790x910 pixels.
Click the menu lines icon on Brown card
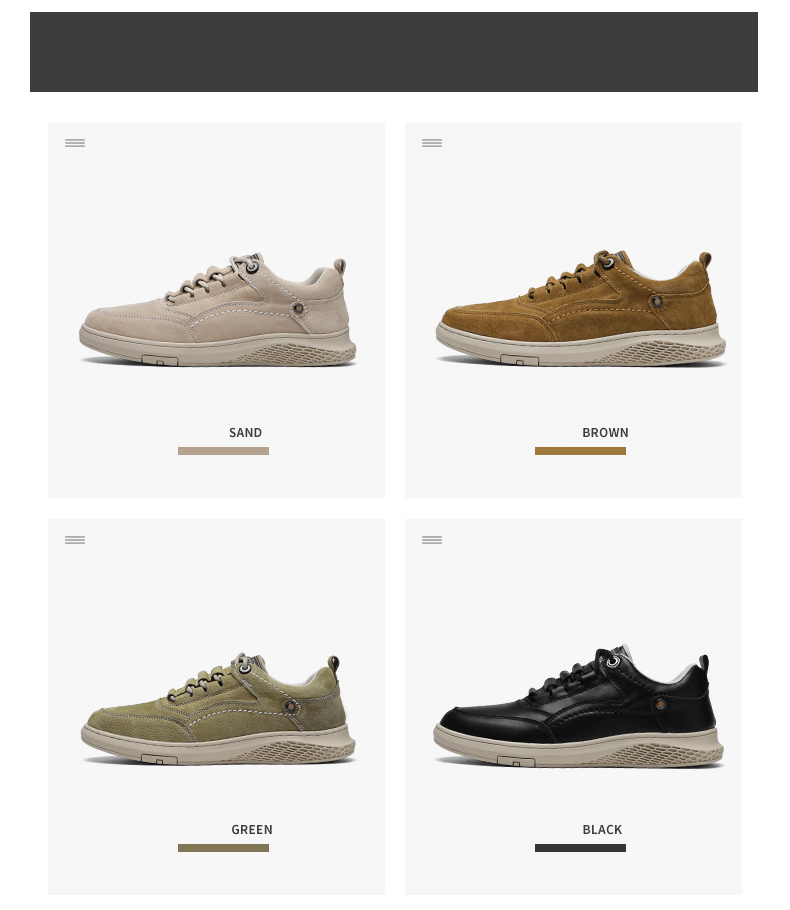click(432, 143)
